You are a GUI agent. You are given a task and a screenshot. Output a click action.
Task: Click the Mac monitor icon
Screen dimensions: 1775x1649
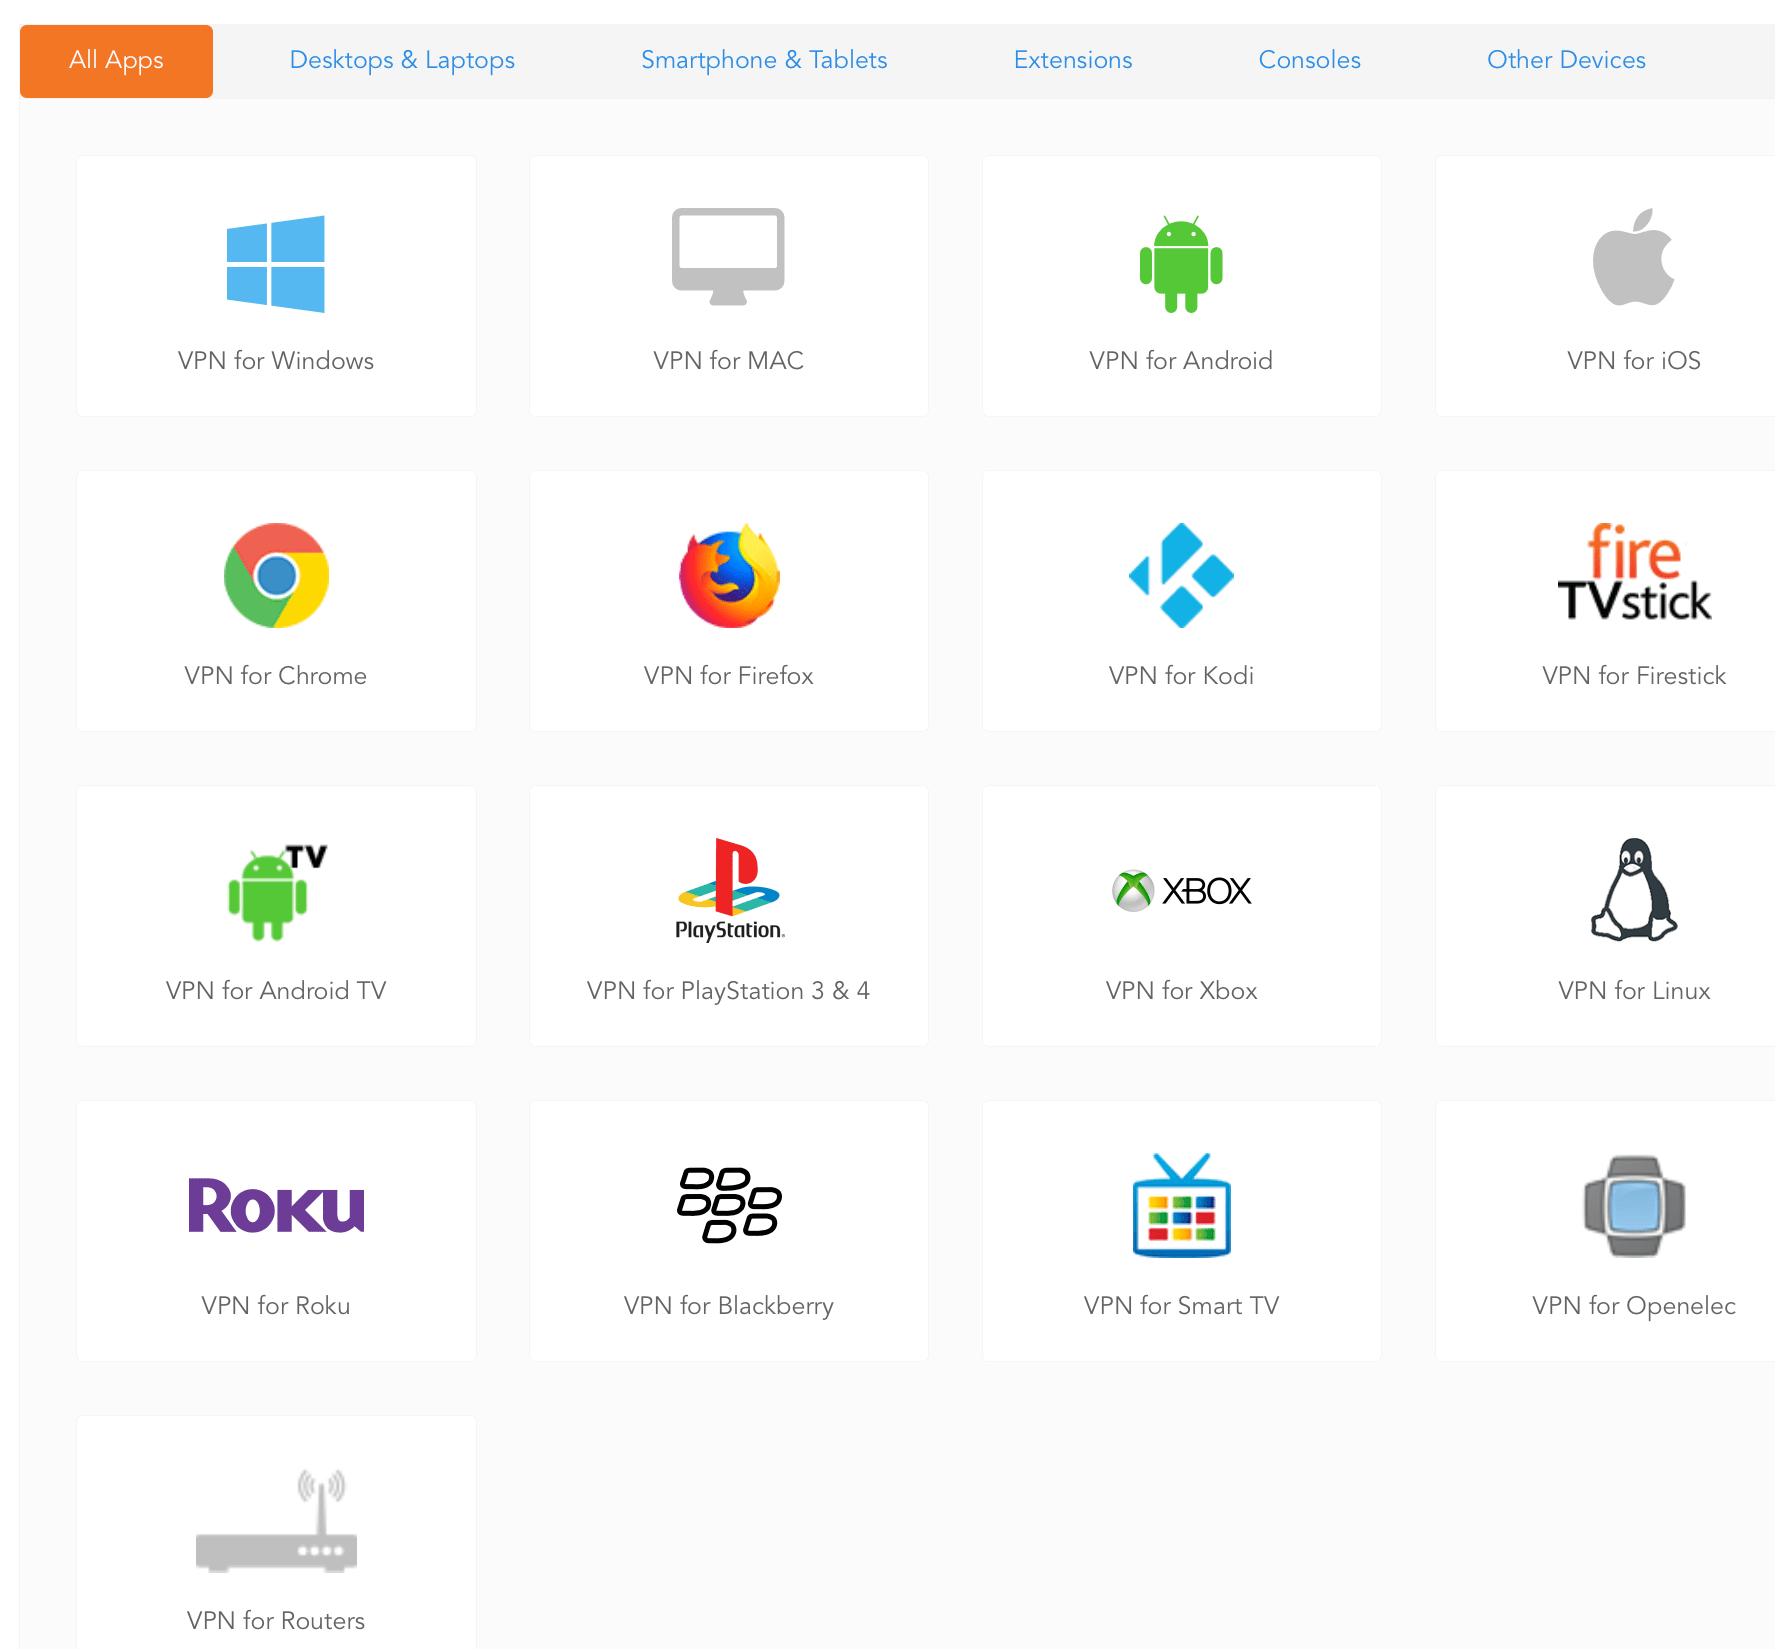coord(728,257)
